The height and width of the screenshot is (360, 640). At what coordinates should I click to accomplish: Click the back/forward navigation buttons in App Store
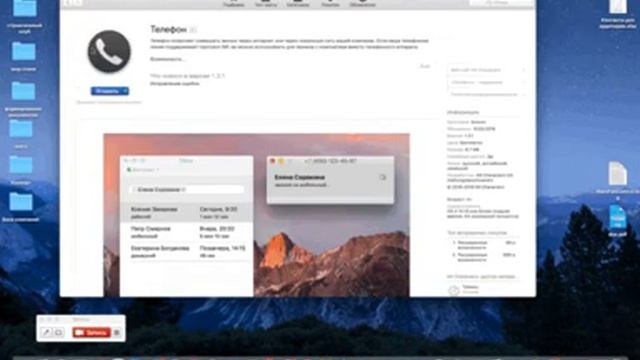(x=72, y=3)
